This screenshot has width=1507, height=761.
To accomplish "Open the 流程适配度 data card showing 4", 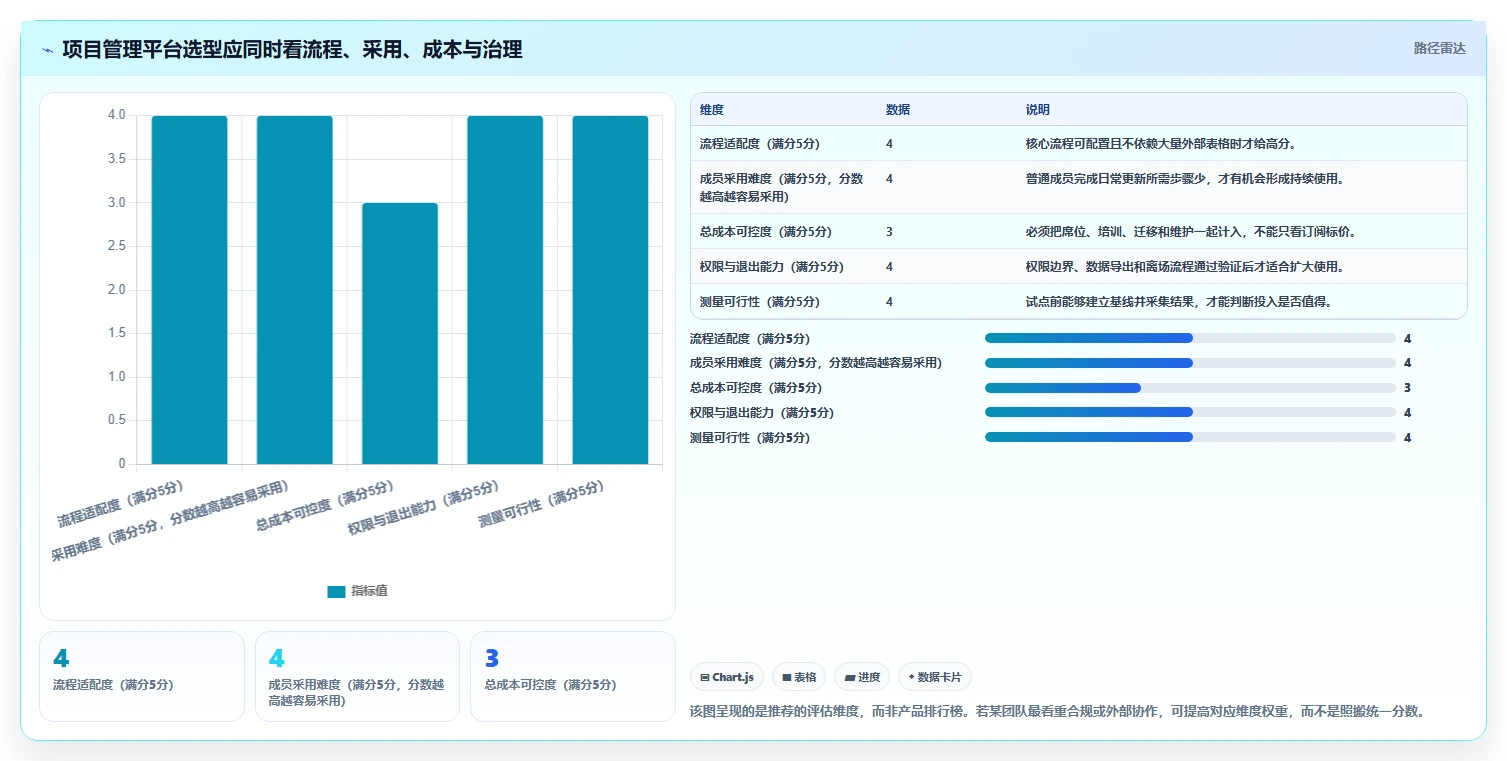I will 142,676.
